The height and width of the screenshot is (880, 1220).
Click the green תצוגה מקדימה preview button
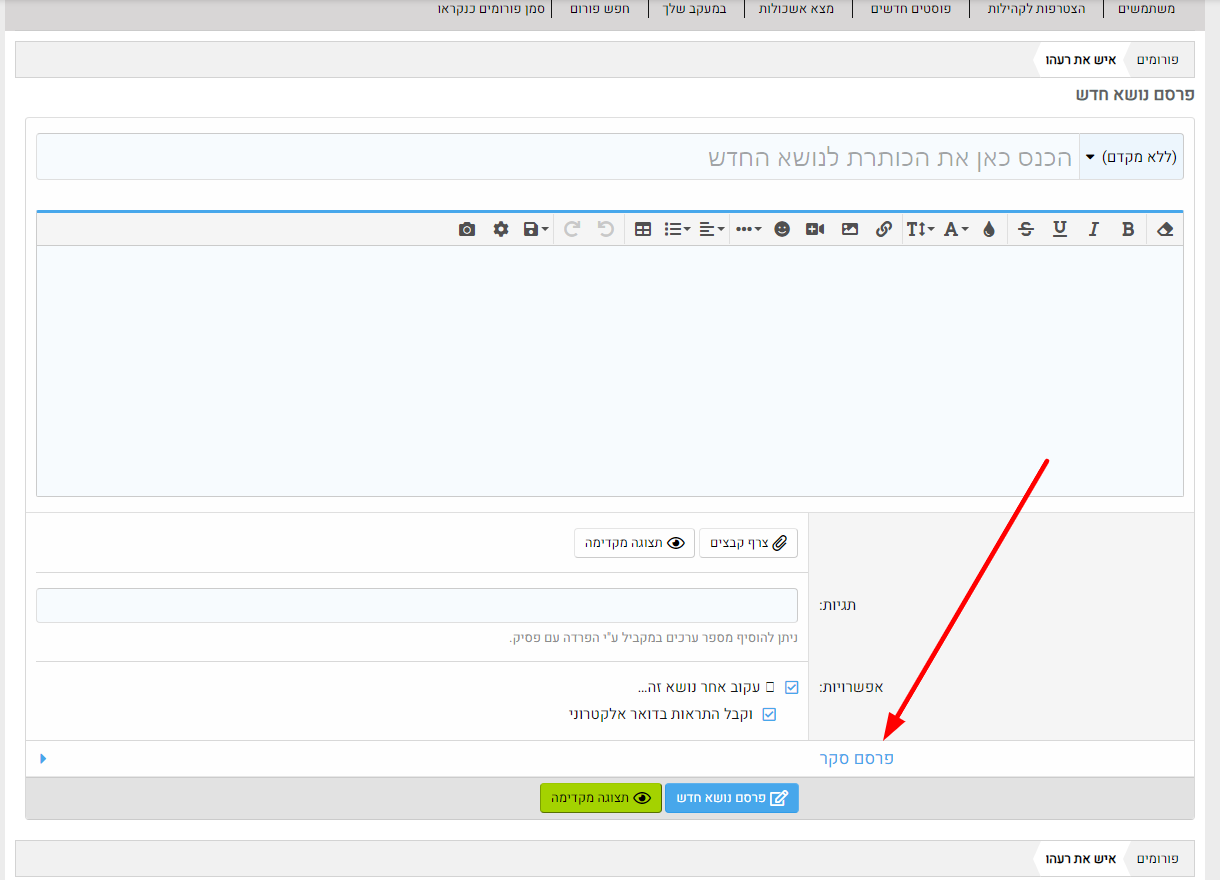tap(601, 798)
